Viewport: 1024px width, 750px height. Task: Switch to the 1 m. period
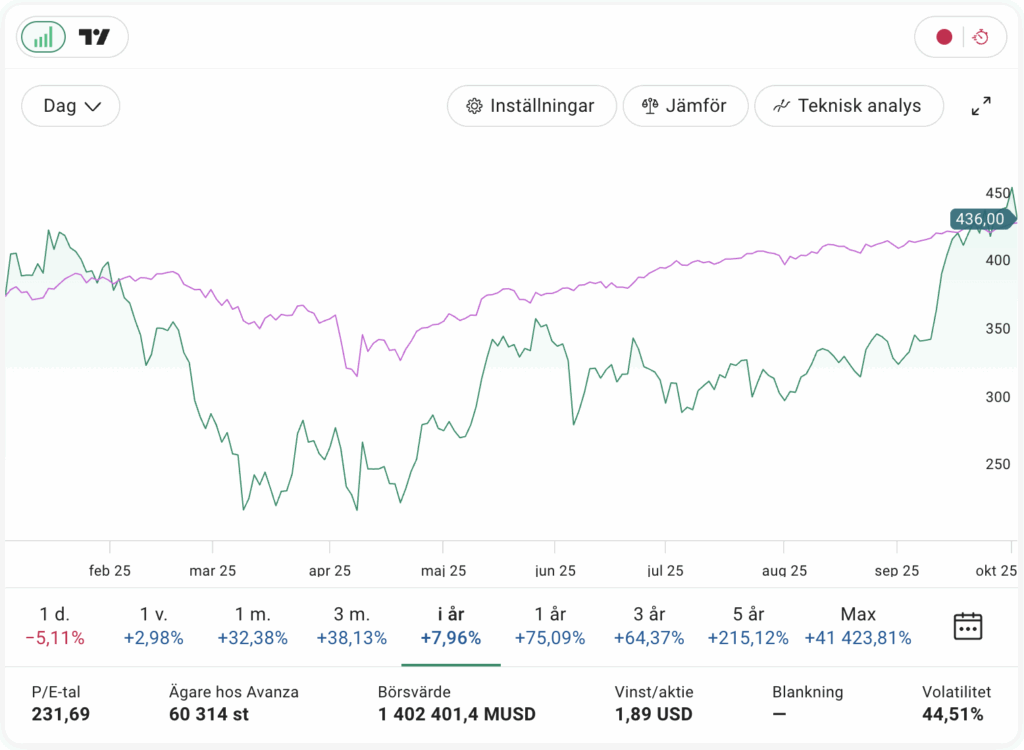(255, 626)
